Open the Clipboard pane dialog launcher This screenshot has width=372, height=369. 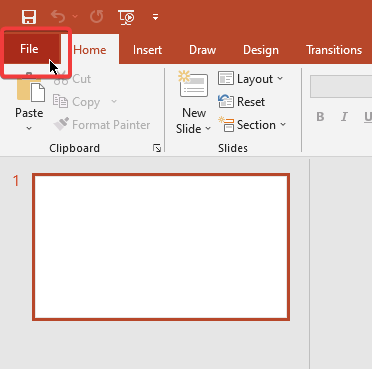pyautogui.click(x=157, y=148)
